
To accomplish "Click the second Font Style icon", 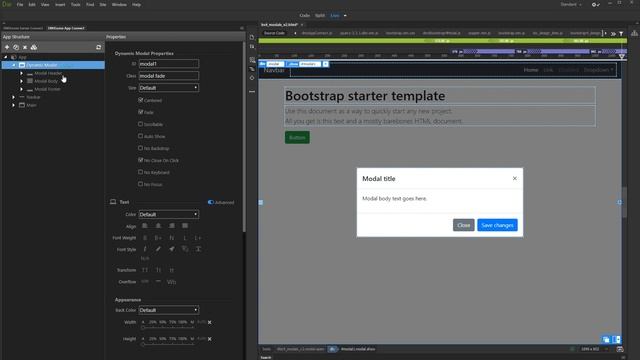I will [158, 249].
